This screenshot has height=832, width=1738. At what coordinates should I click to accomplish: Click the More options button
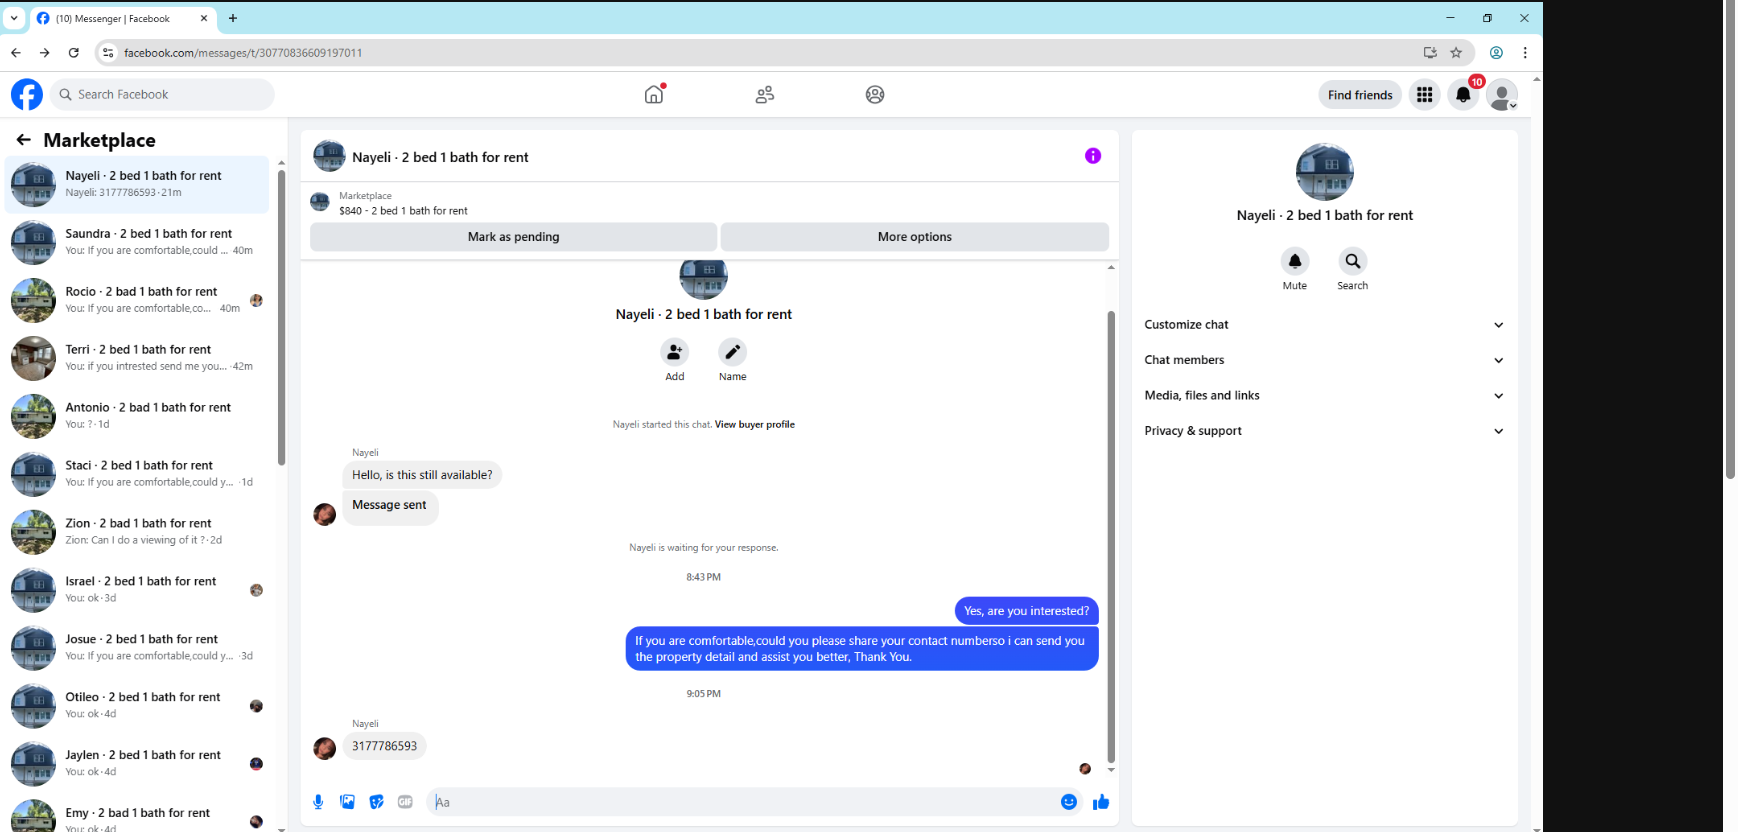coord(915,237)
